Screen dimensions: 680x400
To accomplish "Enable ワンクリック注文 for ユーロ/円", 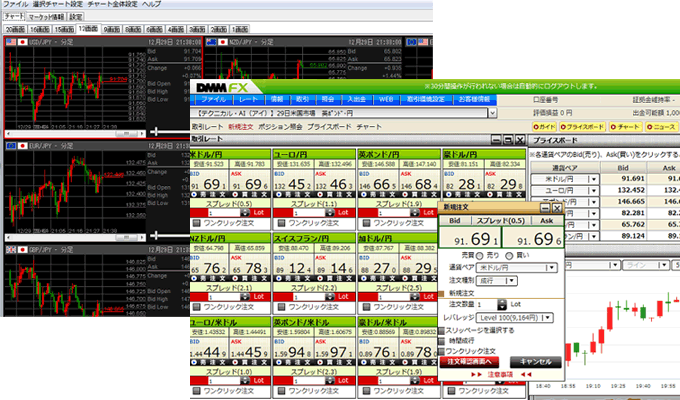I will [x=281, y=223].
